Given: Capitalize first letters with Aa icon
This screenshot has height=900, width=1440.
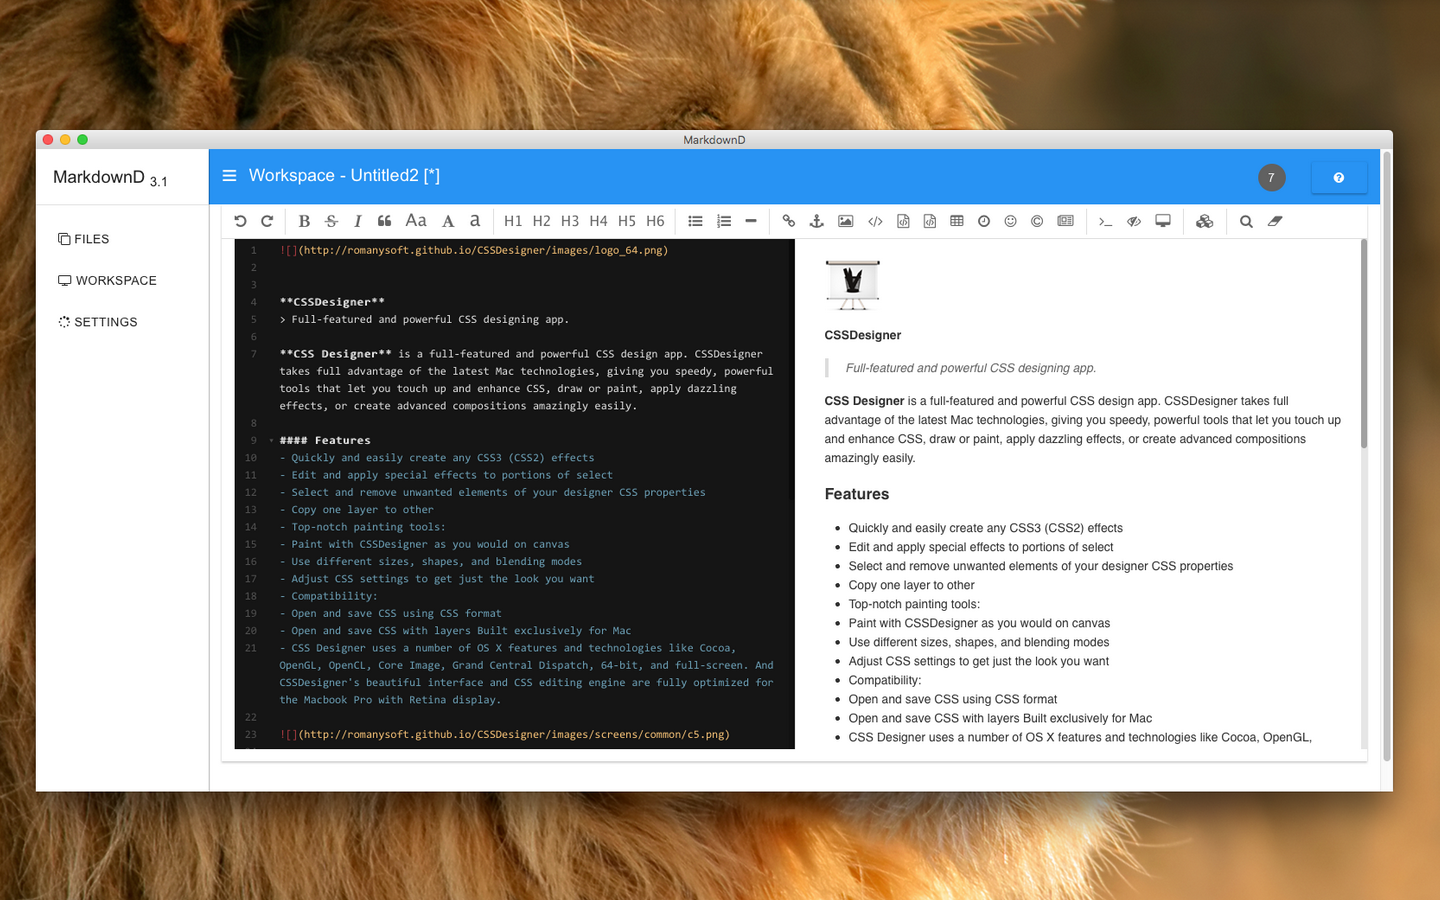Looking at the screenshot, I should point(416,221).
